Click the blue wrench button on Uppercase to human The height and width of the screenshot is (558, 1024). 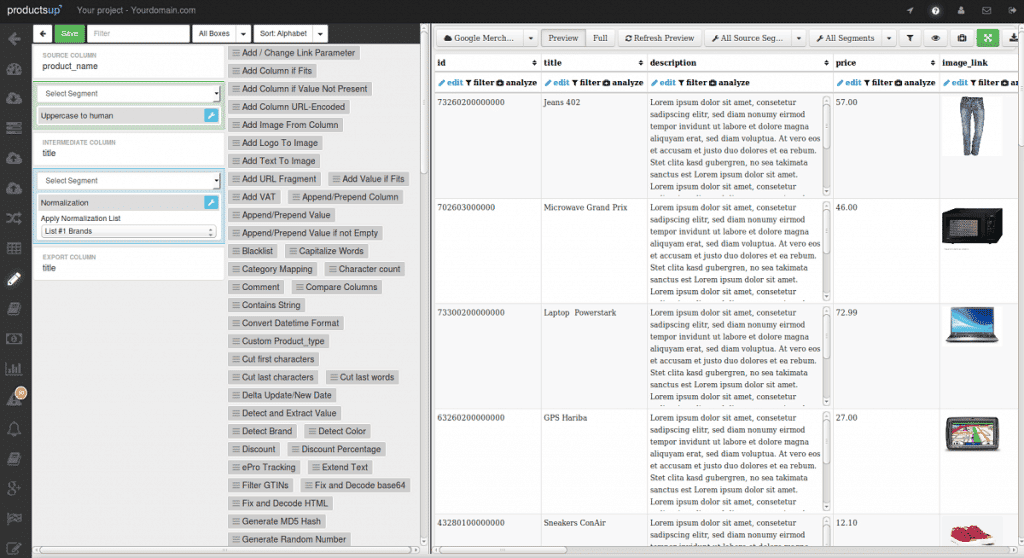[x=211, y=116]
